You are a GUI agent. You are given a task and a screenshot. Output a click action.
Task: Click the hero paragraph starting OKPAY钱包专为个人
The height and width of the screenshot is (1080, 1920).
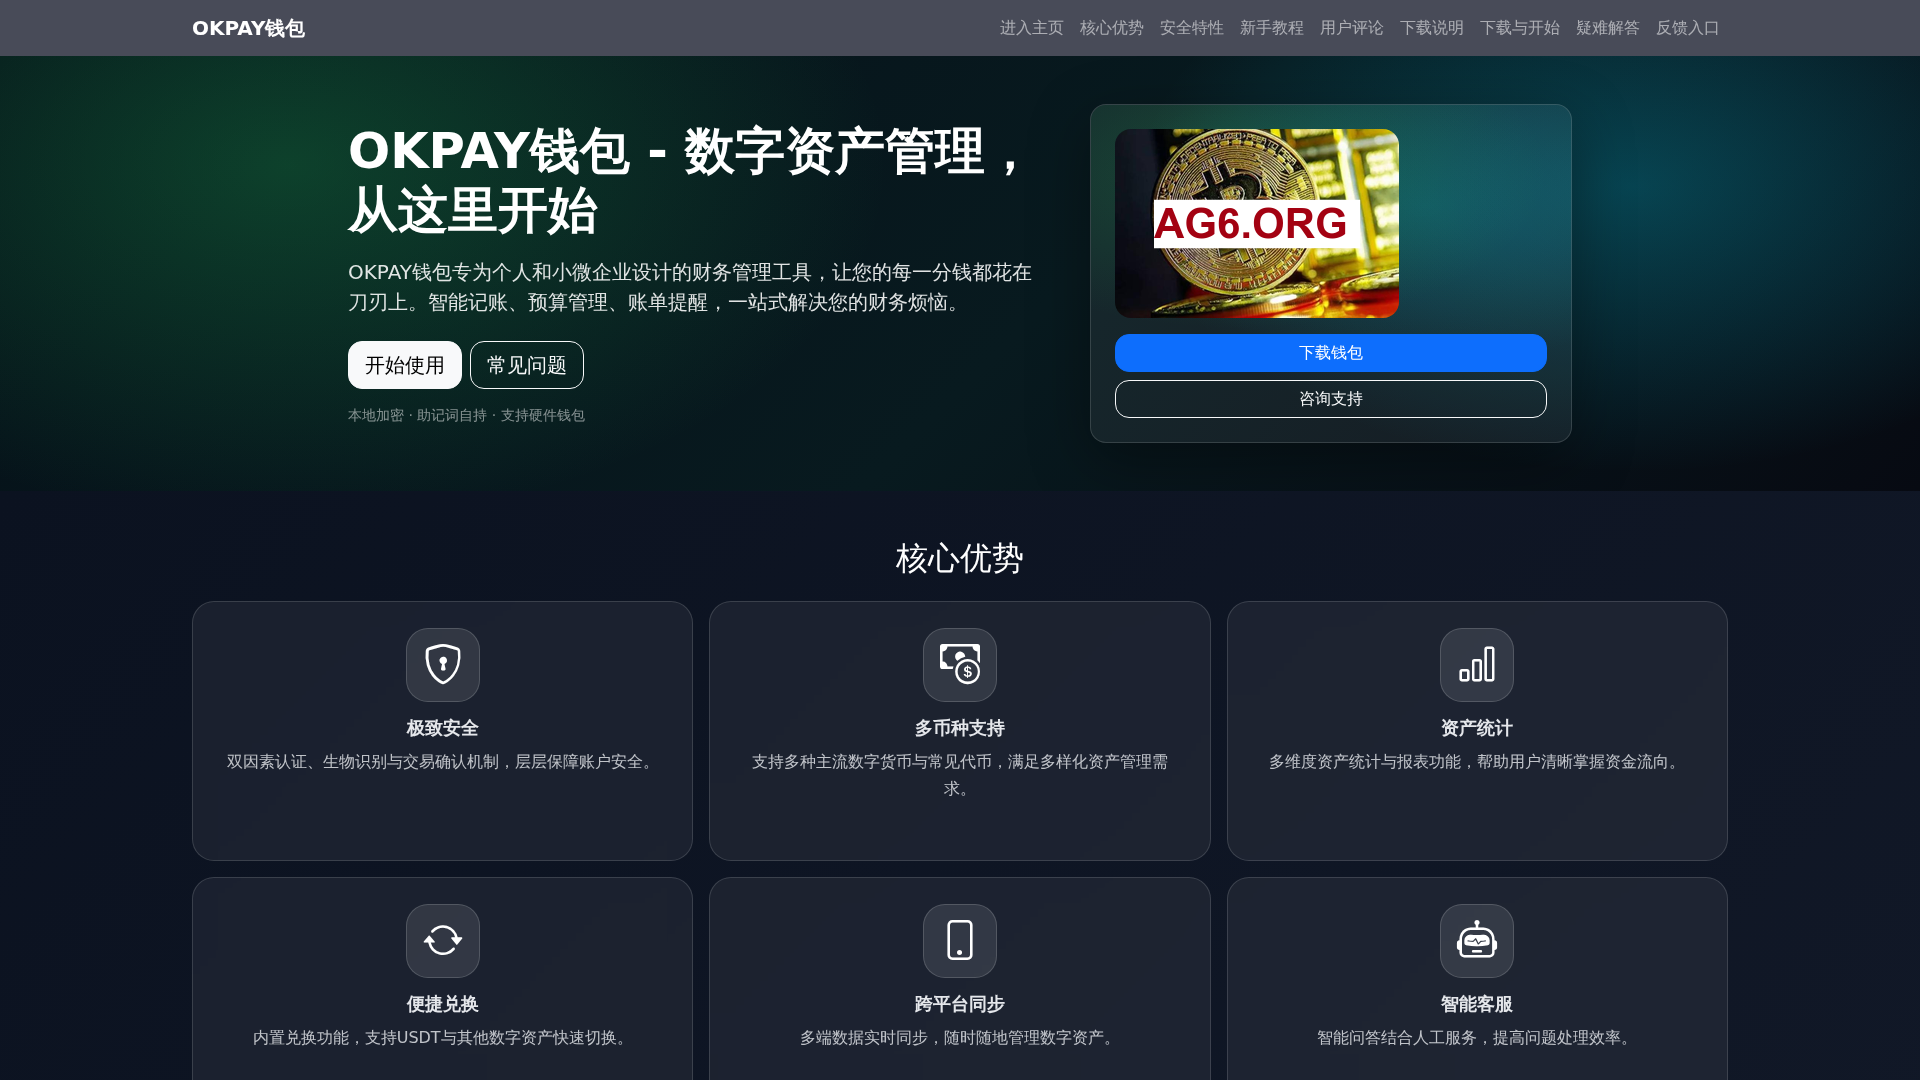pos(690,287)
